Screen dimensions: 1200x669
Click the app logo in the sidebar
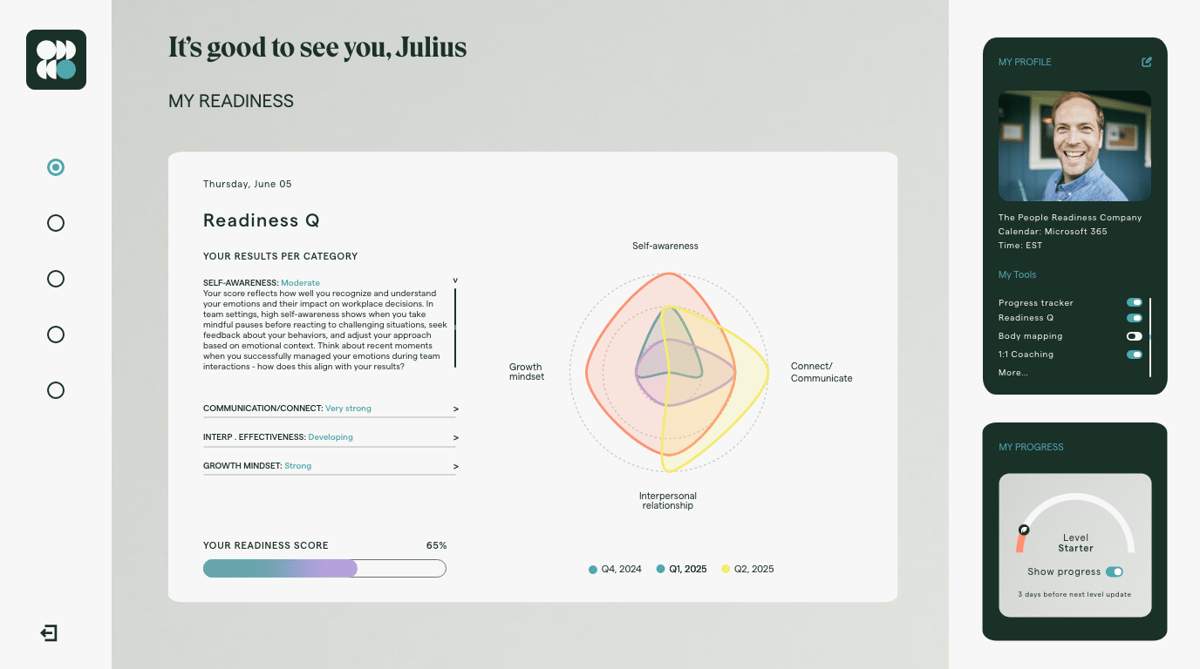pos(56,60)
